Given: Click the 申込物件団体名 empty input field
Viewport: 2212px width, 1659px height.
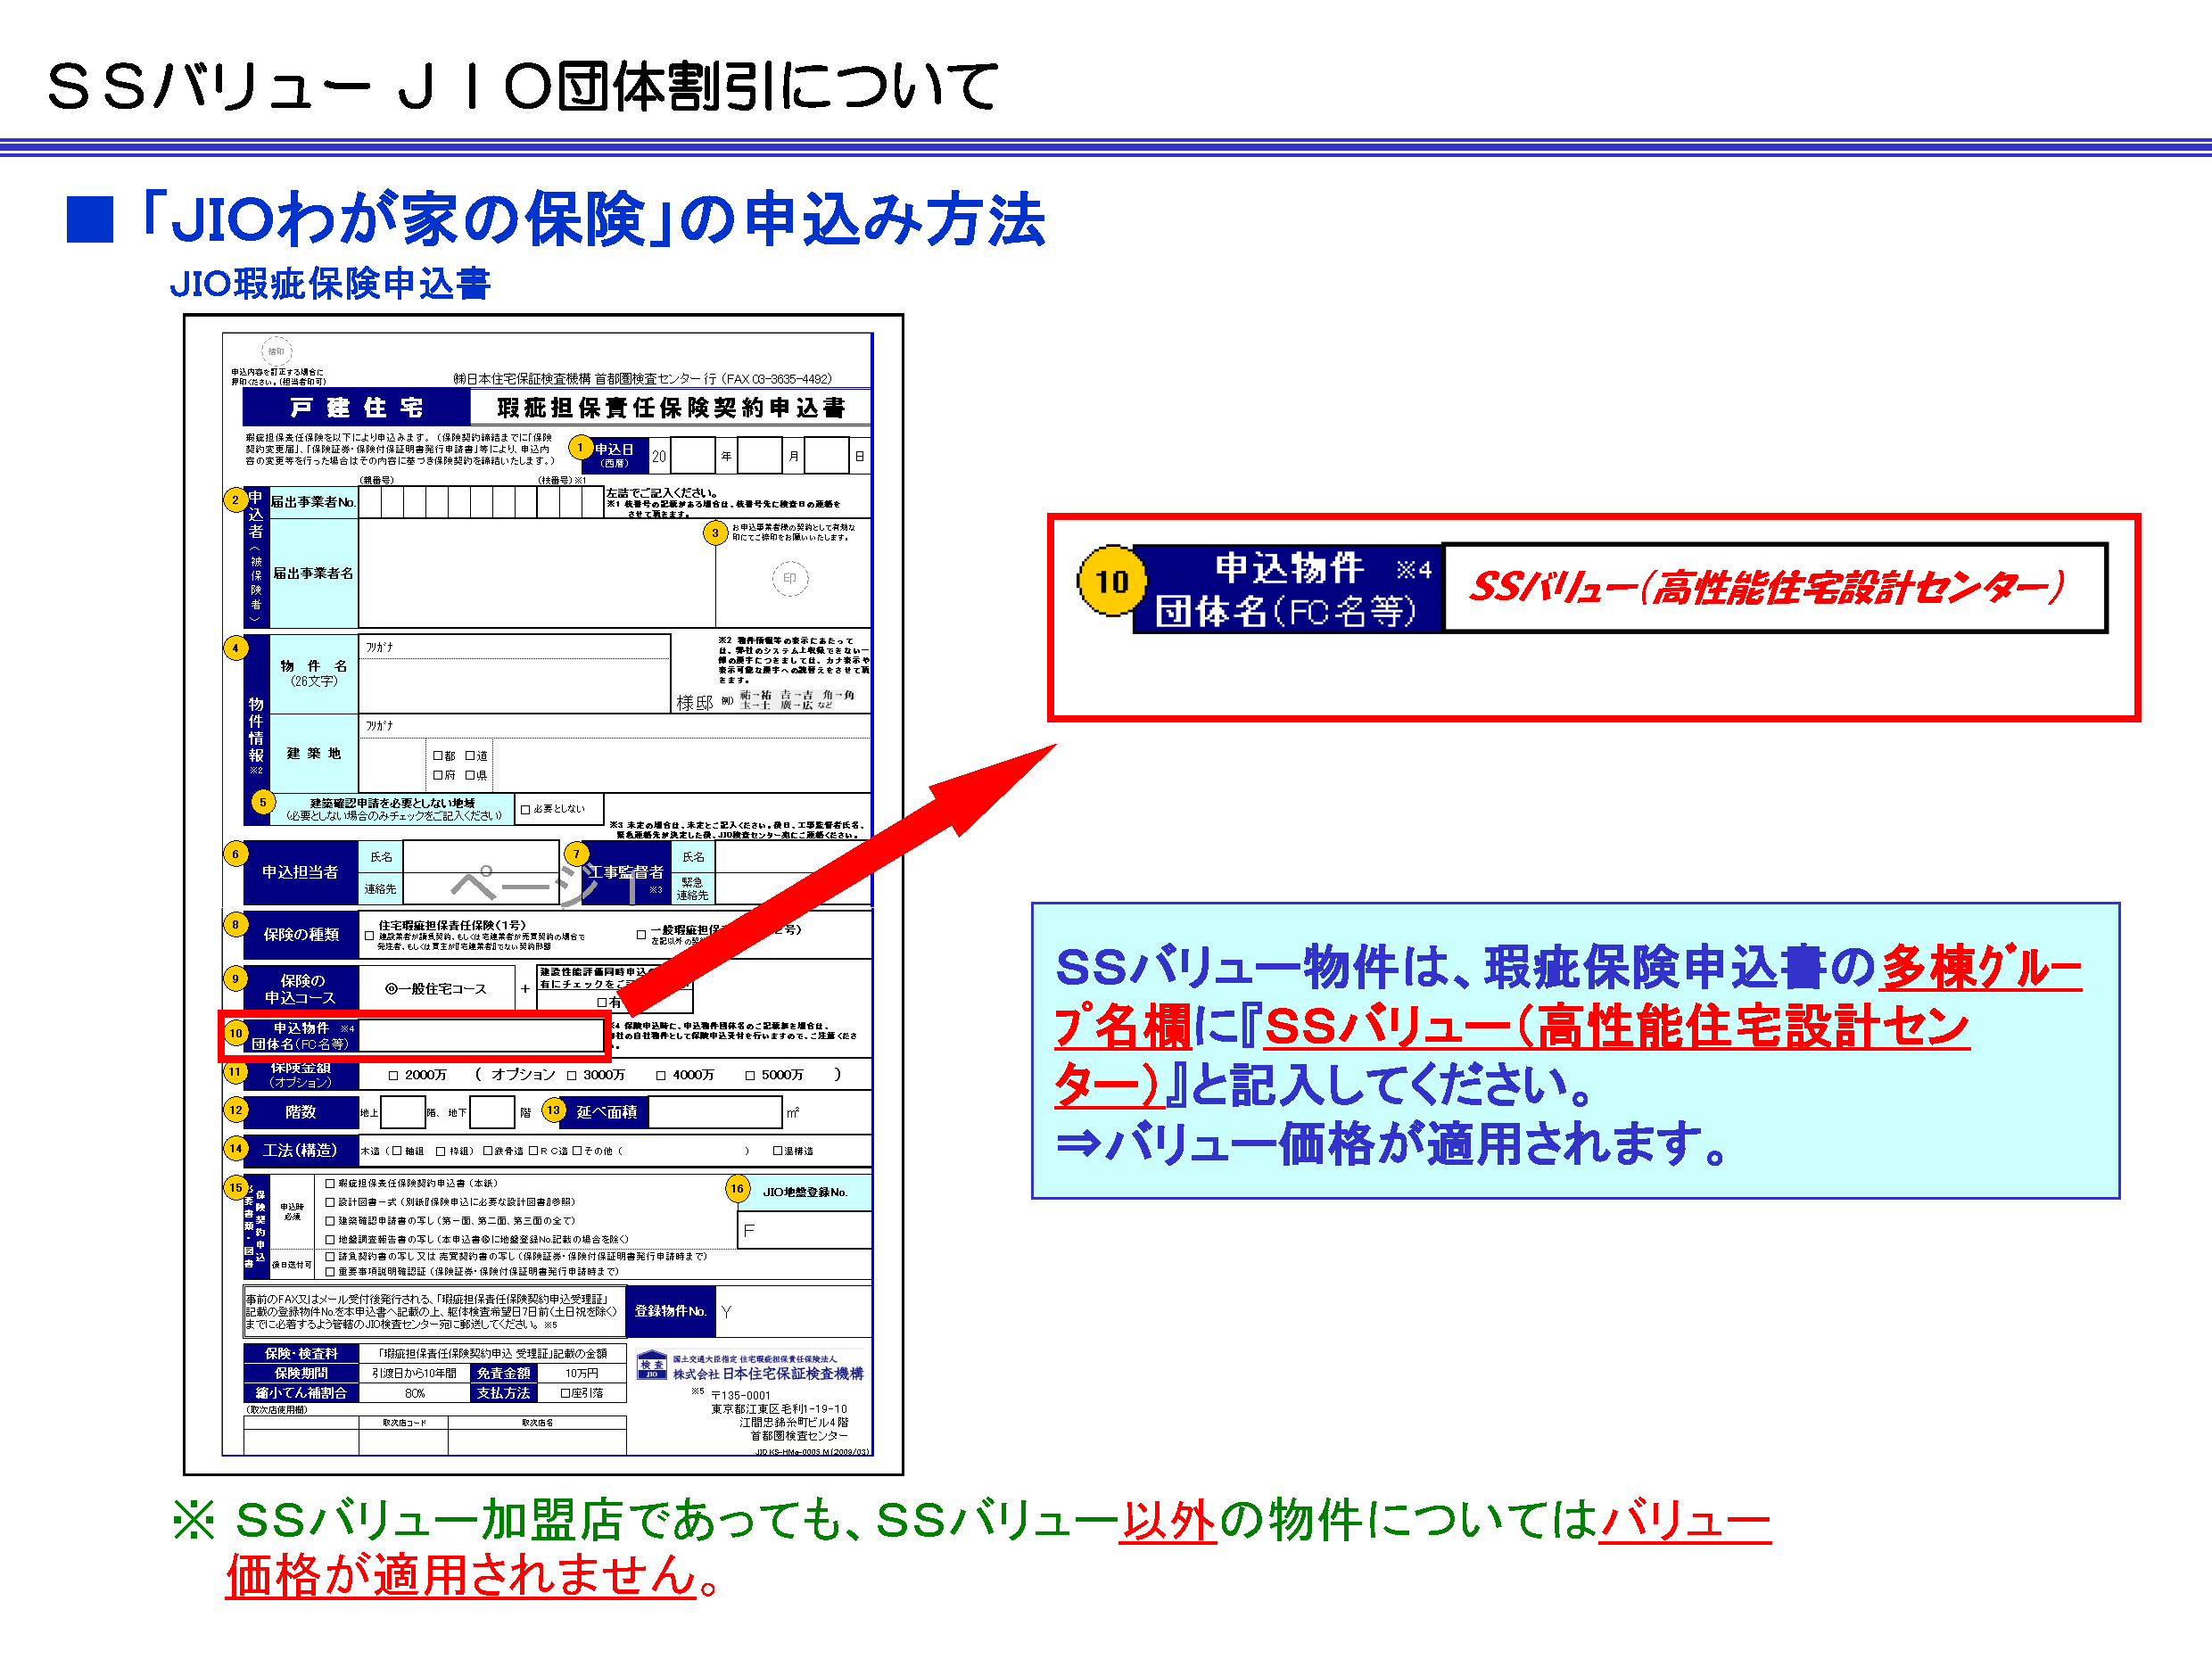Looking at the screenshot, I should pos(481,1036).
